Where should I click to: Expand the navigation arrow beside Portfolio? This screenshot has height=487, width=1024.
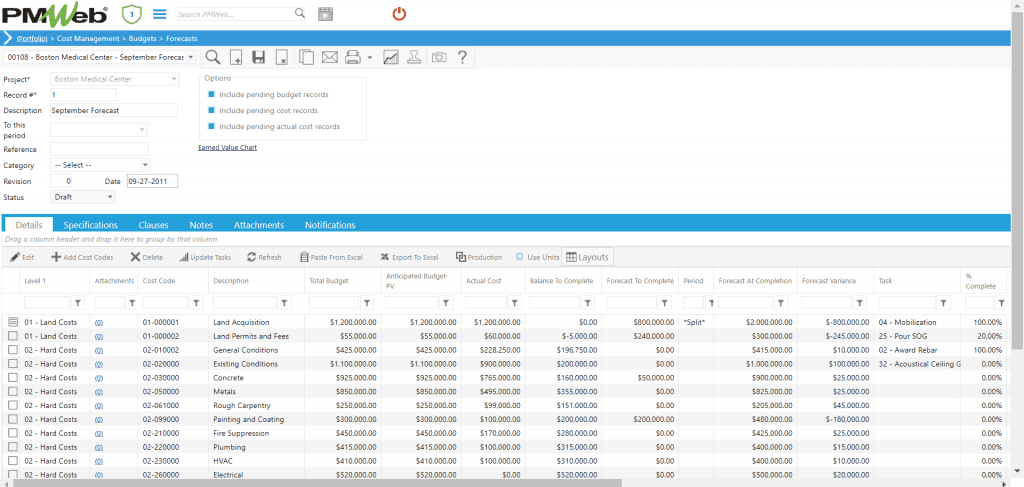click(8, 39)
